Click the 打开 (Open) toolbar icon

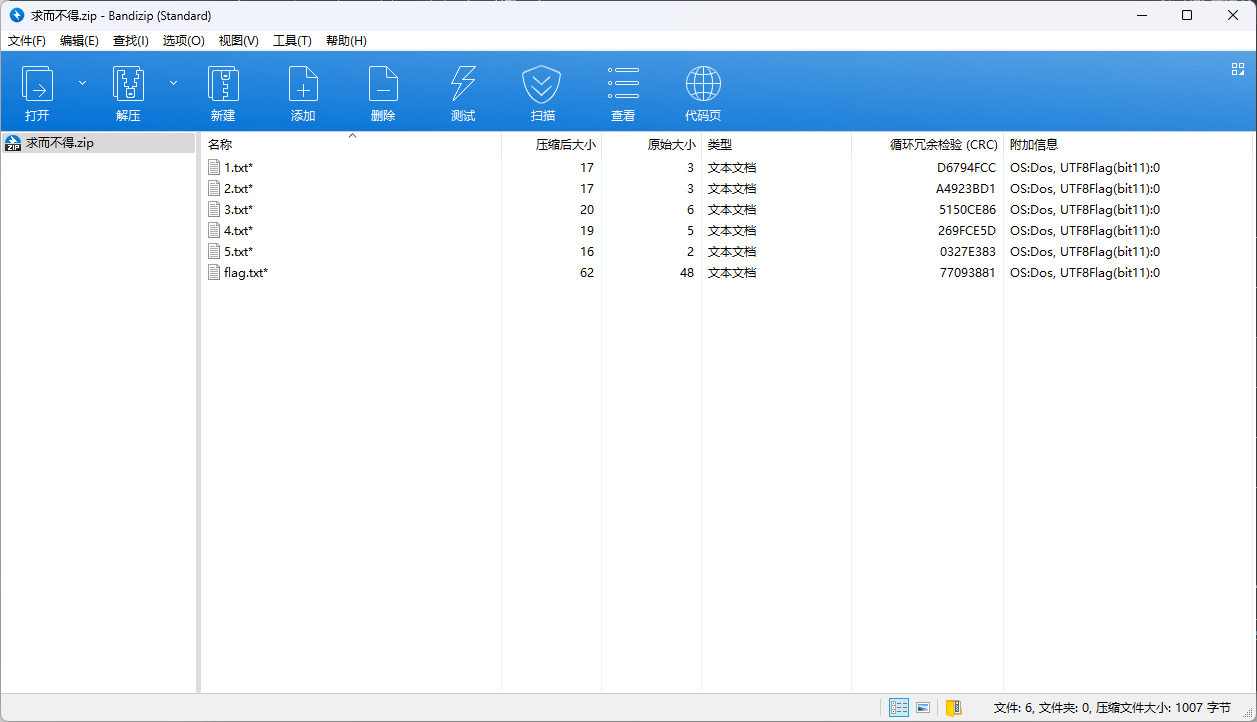click(x=38, y=85)
